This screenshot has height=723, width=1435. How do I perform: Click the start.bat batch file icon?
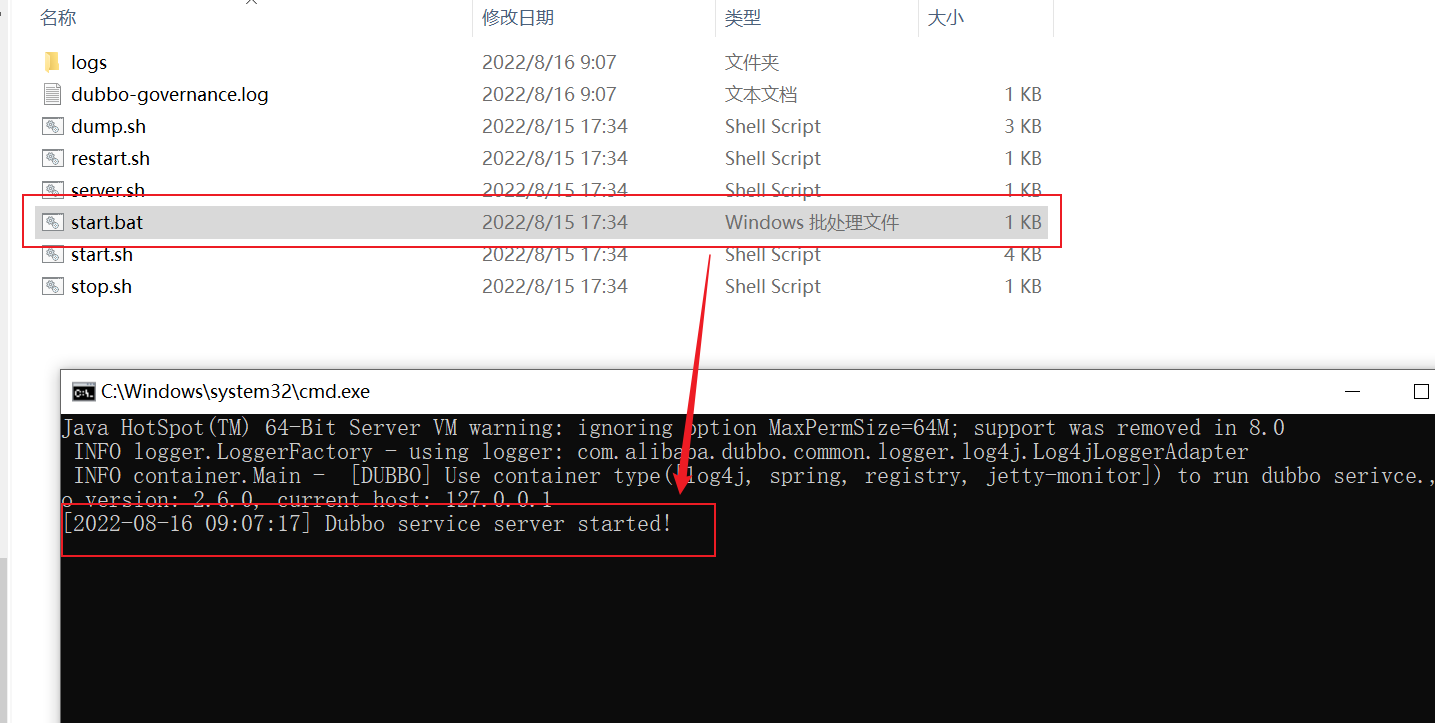pos(53,222)
